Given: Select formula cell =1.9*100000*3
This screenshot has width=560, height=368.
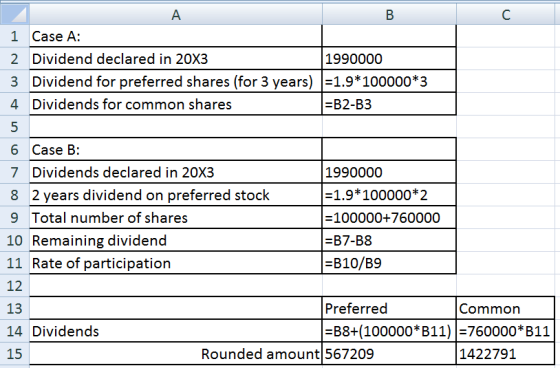Looking at the screenshot, I should tap(389, 81).
